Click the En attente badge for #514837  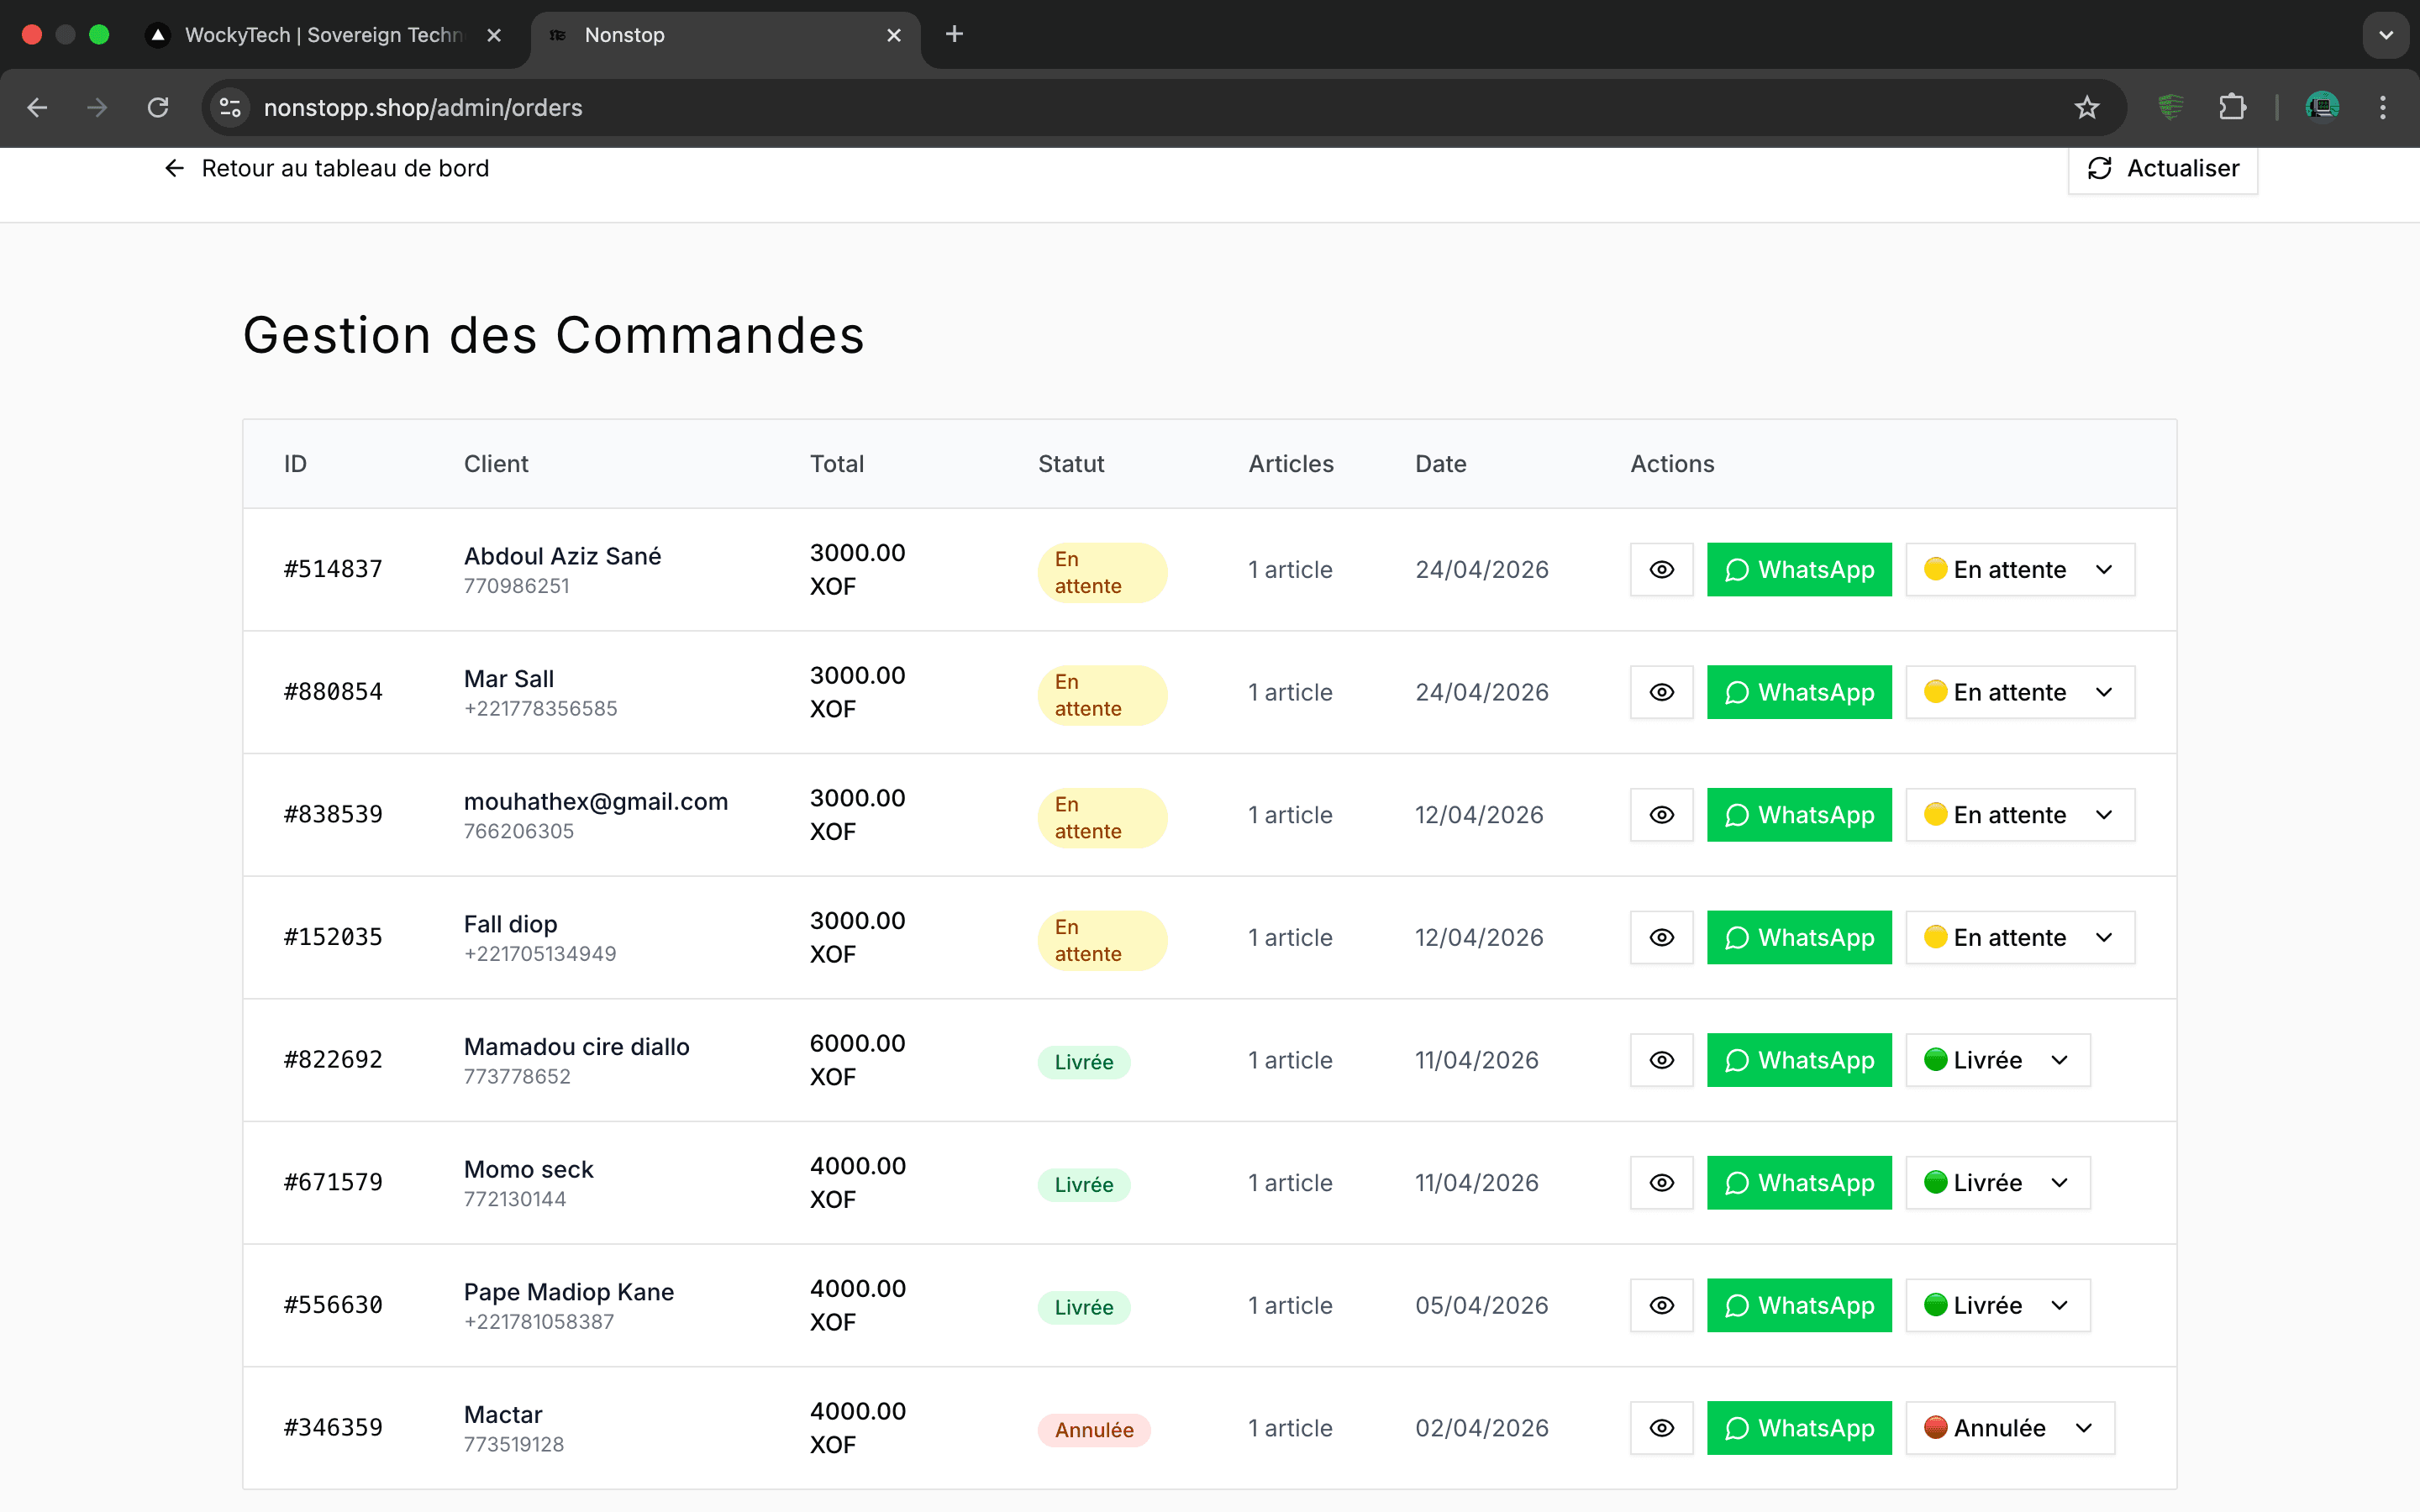tap(1102, 573)
